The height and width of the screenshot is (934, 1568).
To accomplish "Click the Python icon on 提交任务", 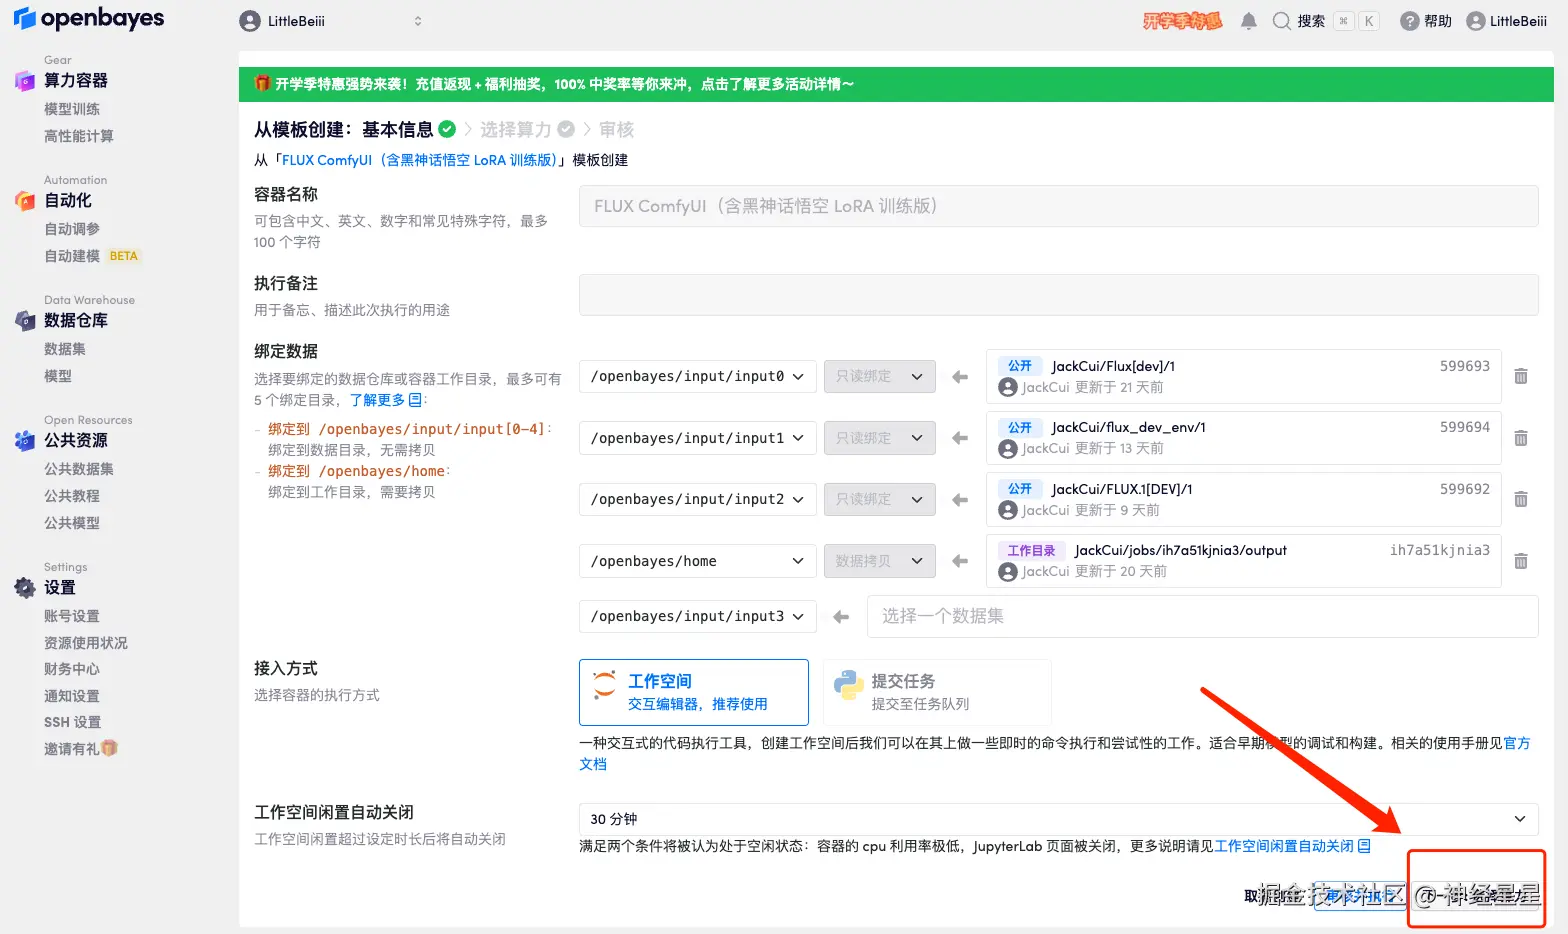I will tap(848, 685).
